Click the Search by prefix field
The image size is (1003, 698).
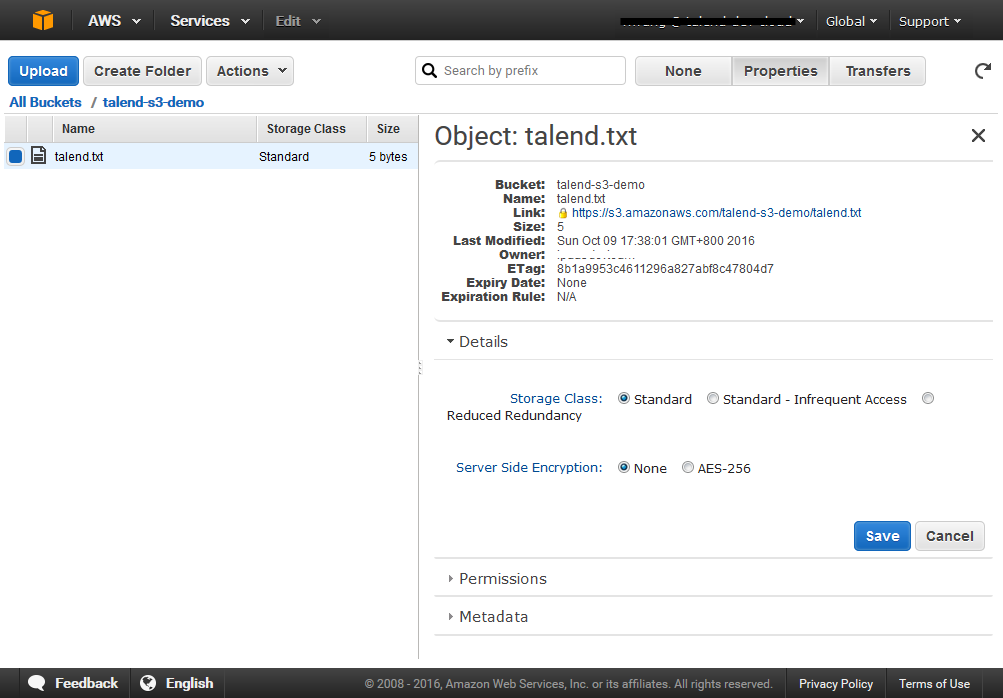click(530, 71)
